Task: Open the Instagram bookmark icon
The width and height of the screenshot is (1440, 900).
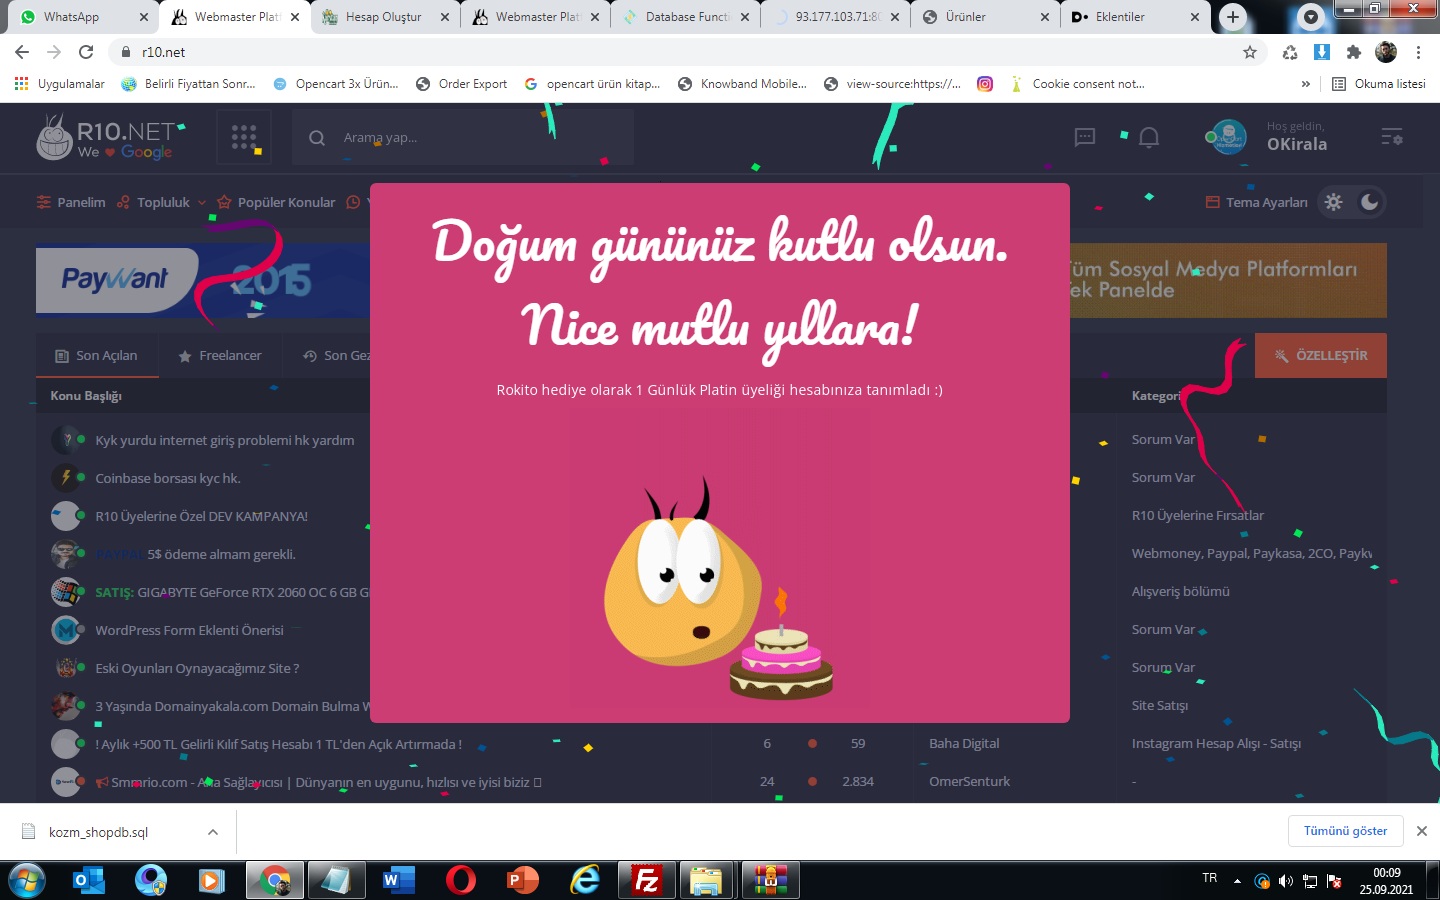Action: click(985, 84)
